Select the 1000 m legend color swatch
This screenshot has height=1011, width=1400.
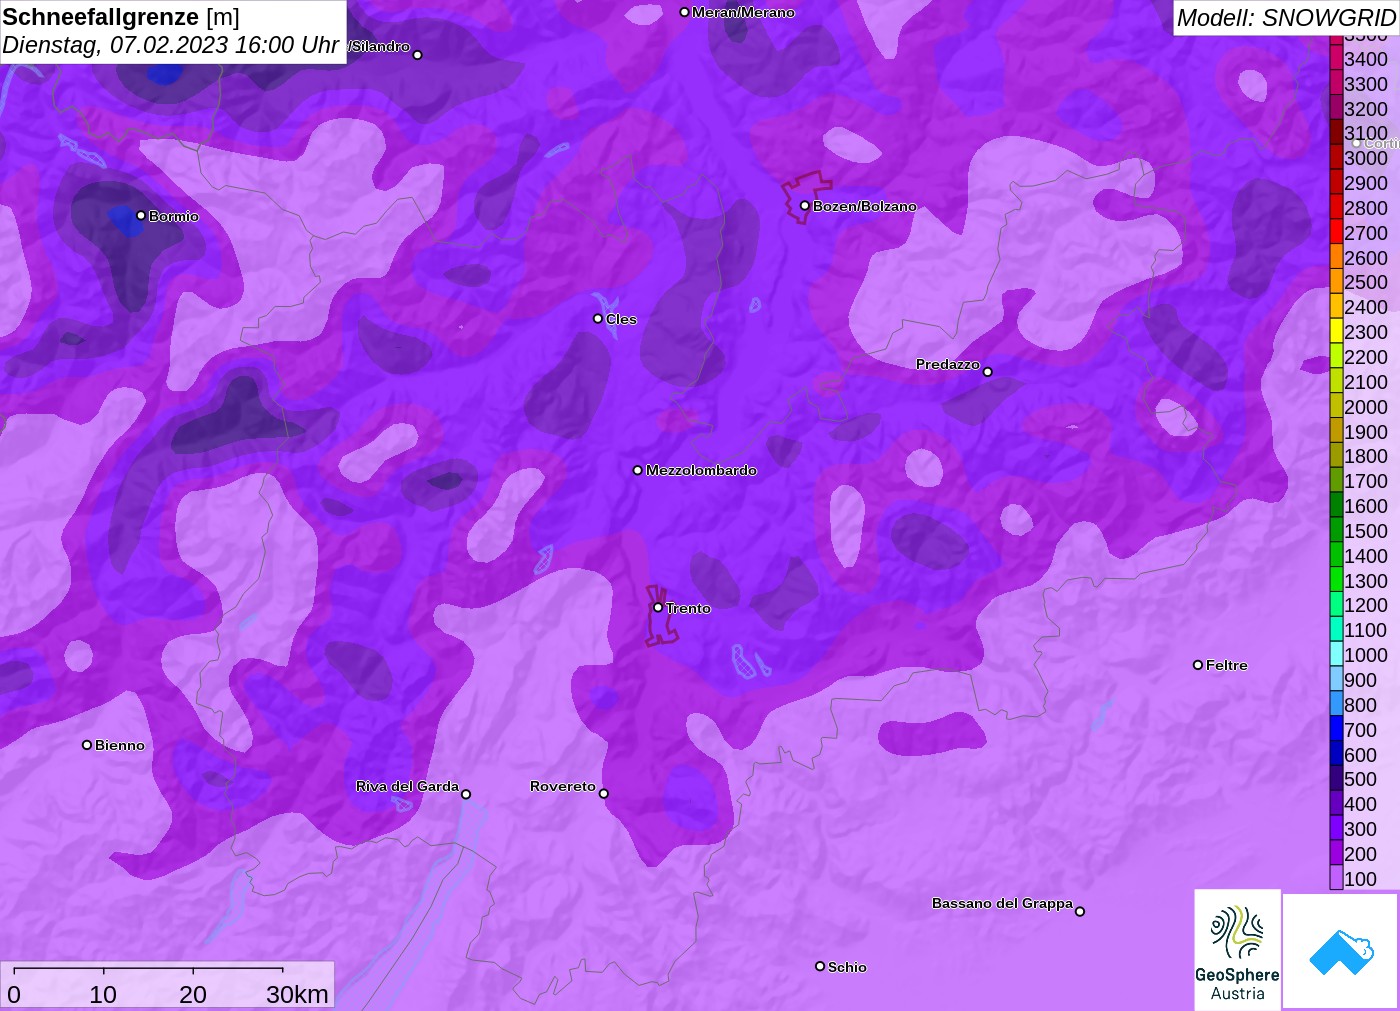pos(1336,655)
